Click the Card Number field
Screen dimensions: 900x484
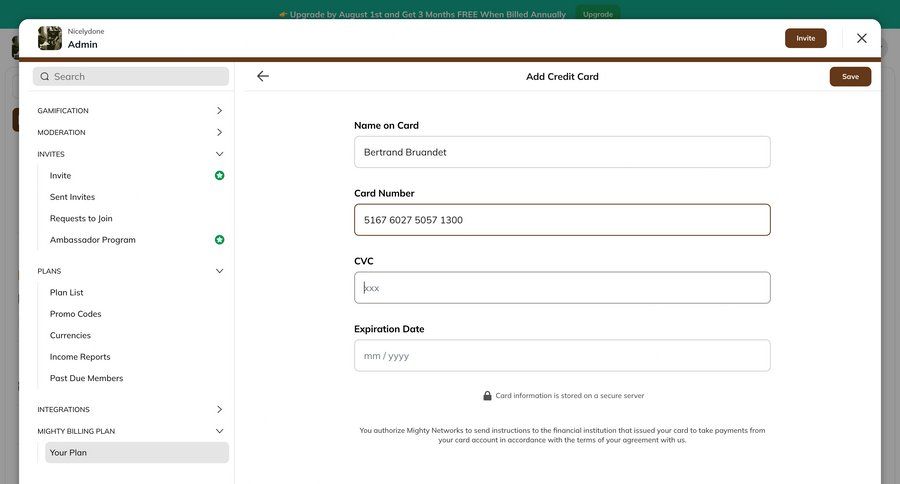(562, 220)
